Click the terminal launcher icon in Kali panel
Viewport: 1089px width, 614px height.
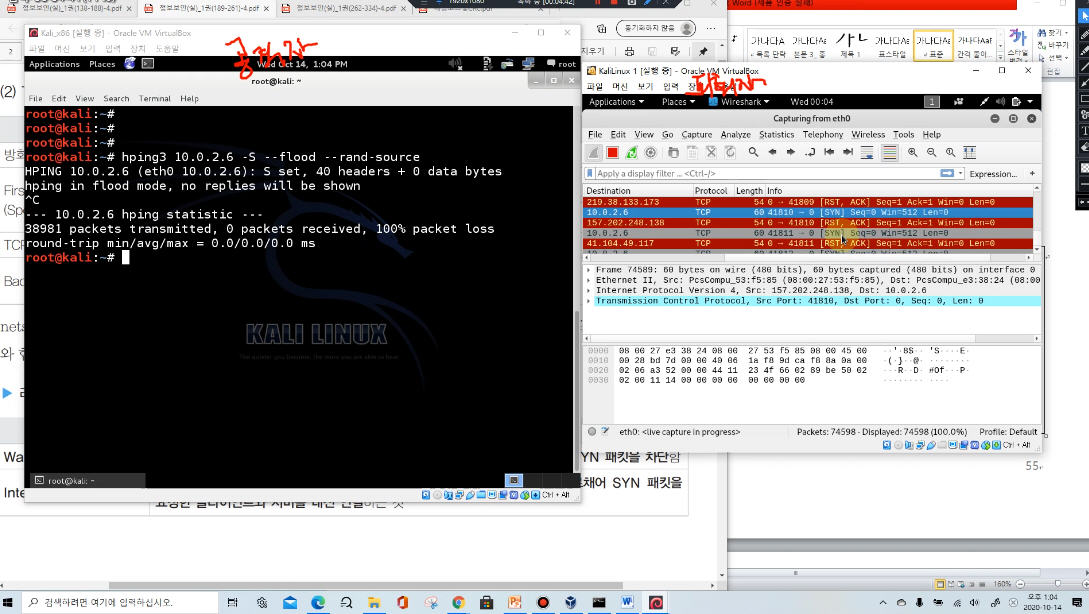click(148, 64)
